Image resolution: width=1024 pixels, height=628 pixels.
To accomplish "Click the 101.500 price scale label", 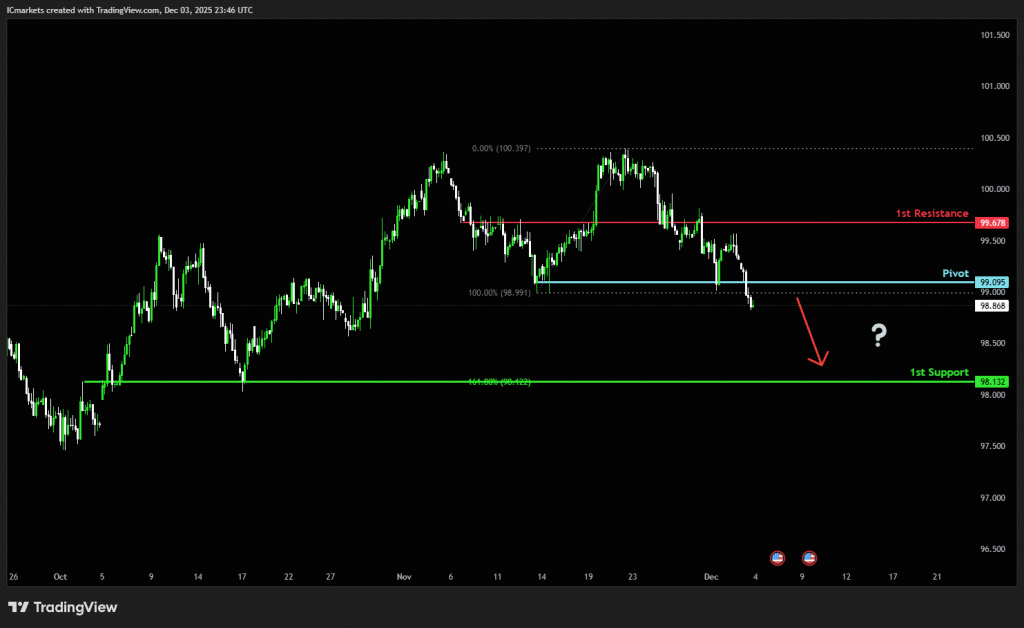I will click(x=993, y=36).
